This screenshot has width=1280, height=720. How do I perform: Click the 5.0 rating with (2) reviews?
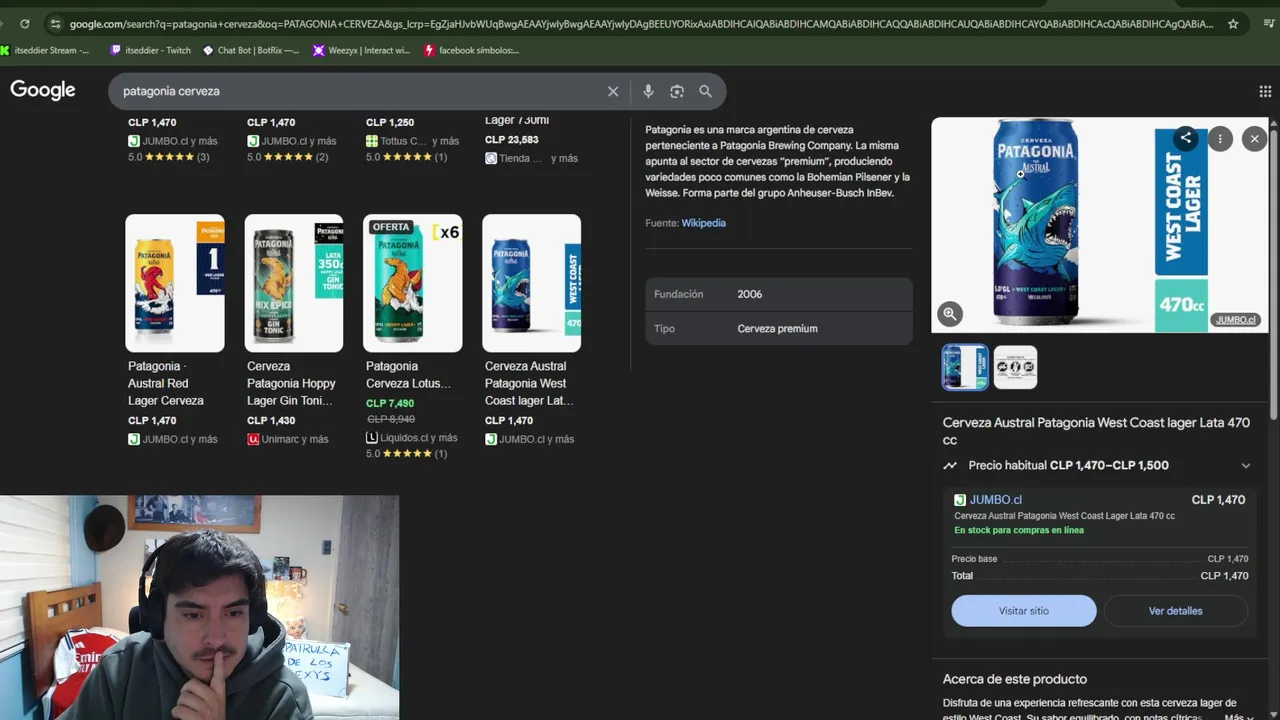point(288,157)
